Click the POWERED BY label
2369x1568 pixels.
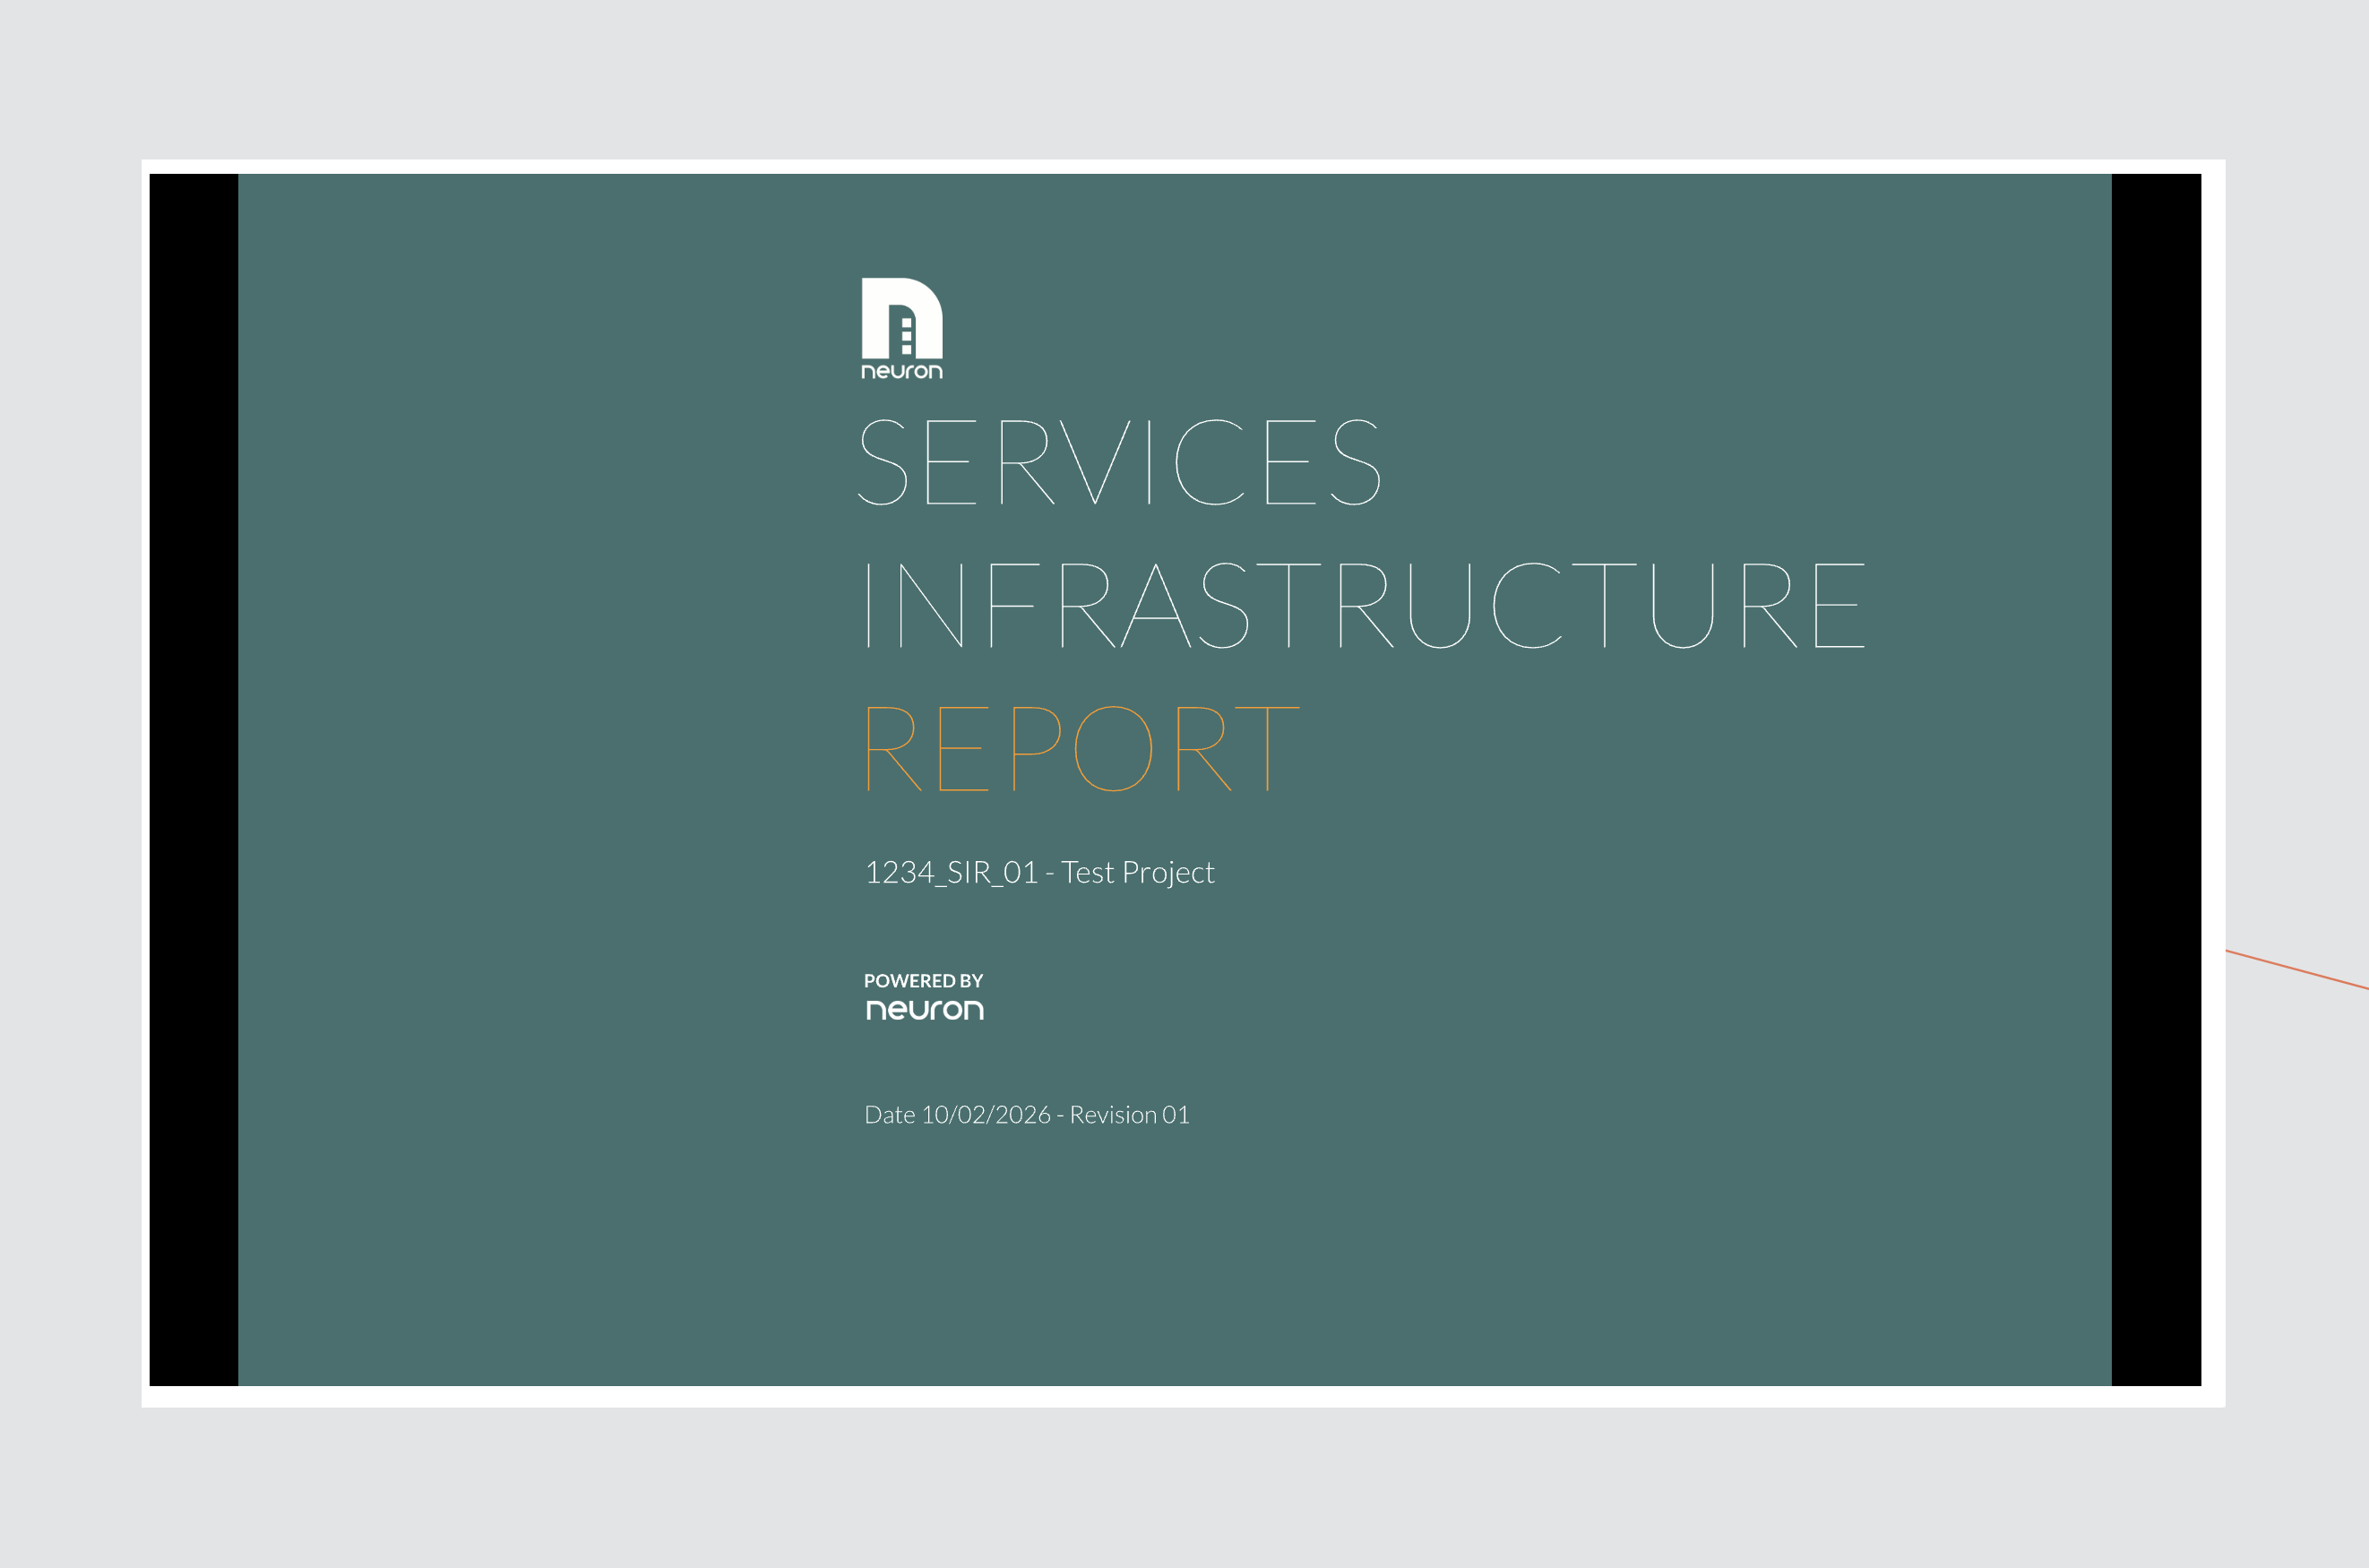pos(923,981)
